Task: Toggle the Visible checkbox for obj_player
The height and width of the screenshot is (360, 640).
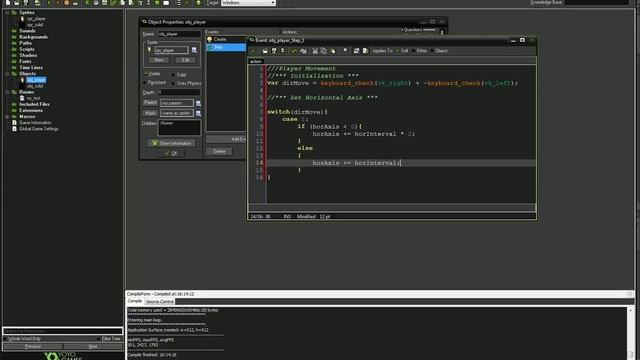Action: (x=145, y=73)
